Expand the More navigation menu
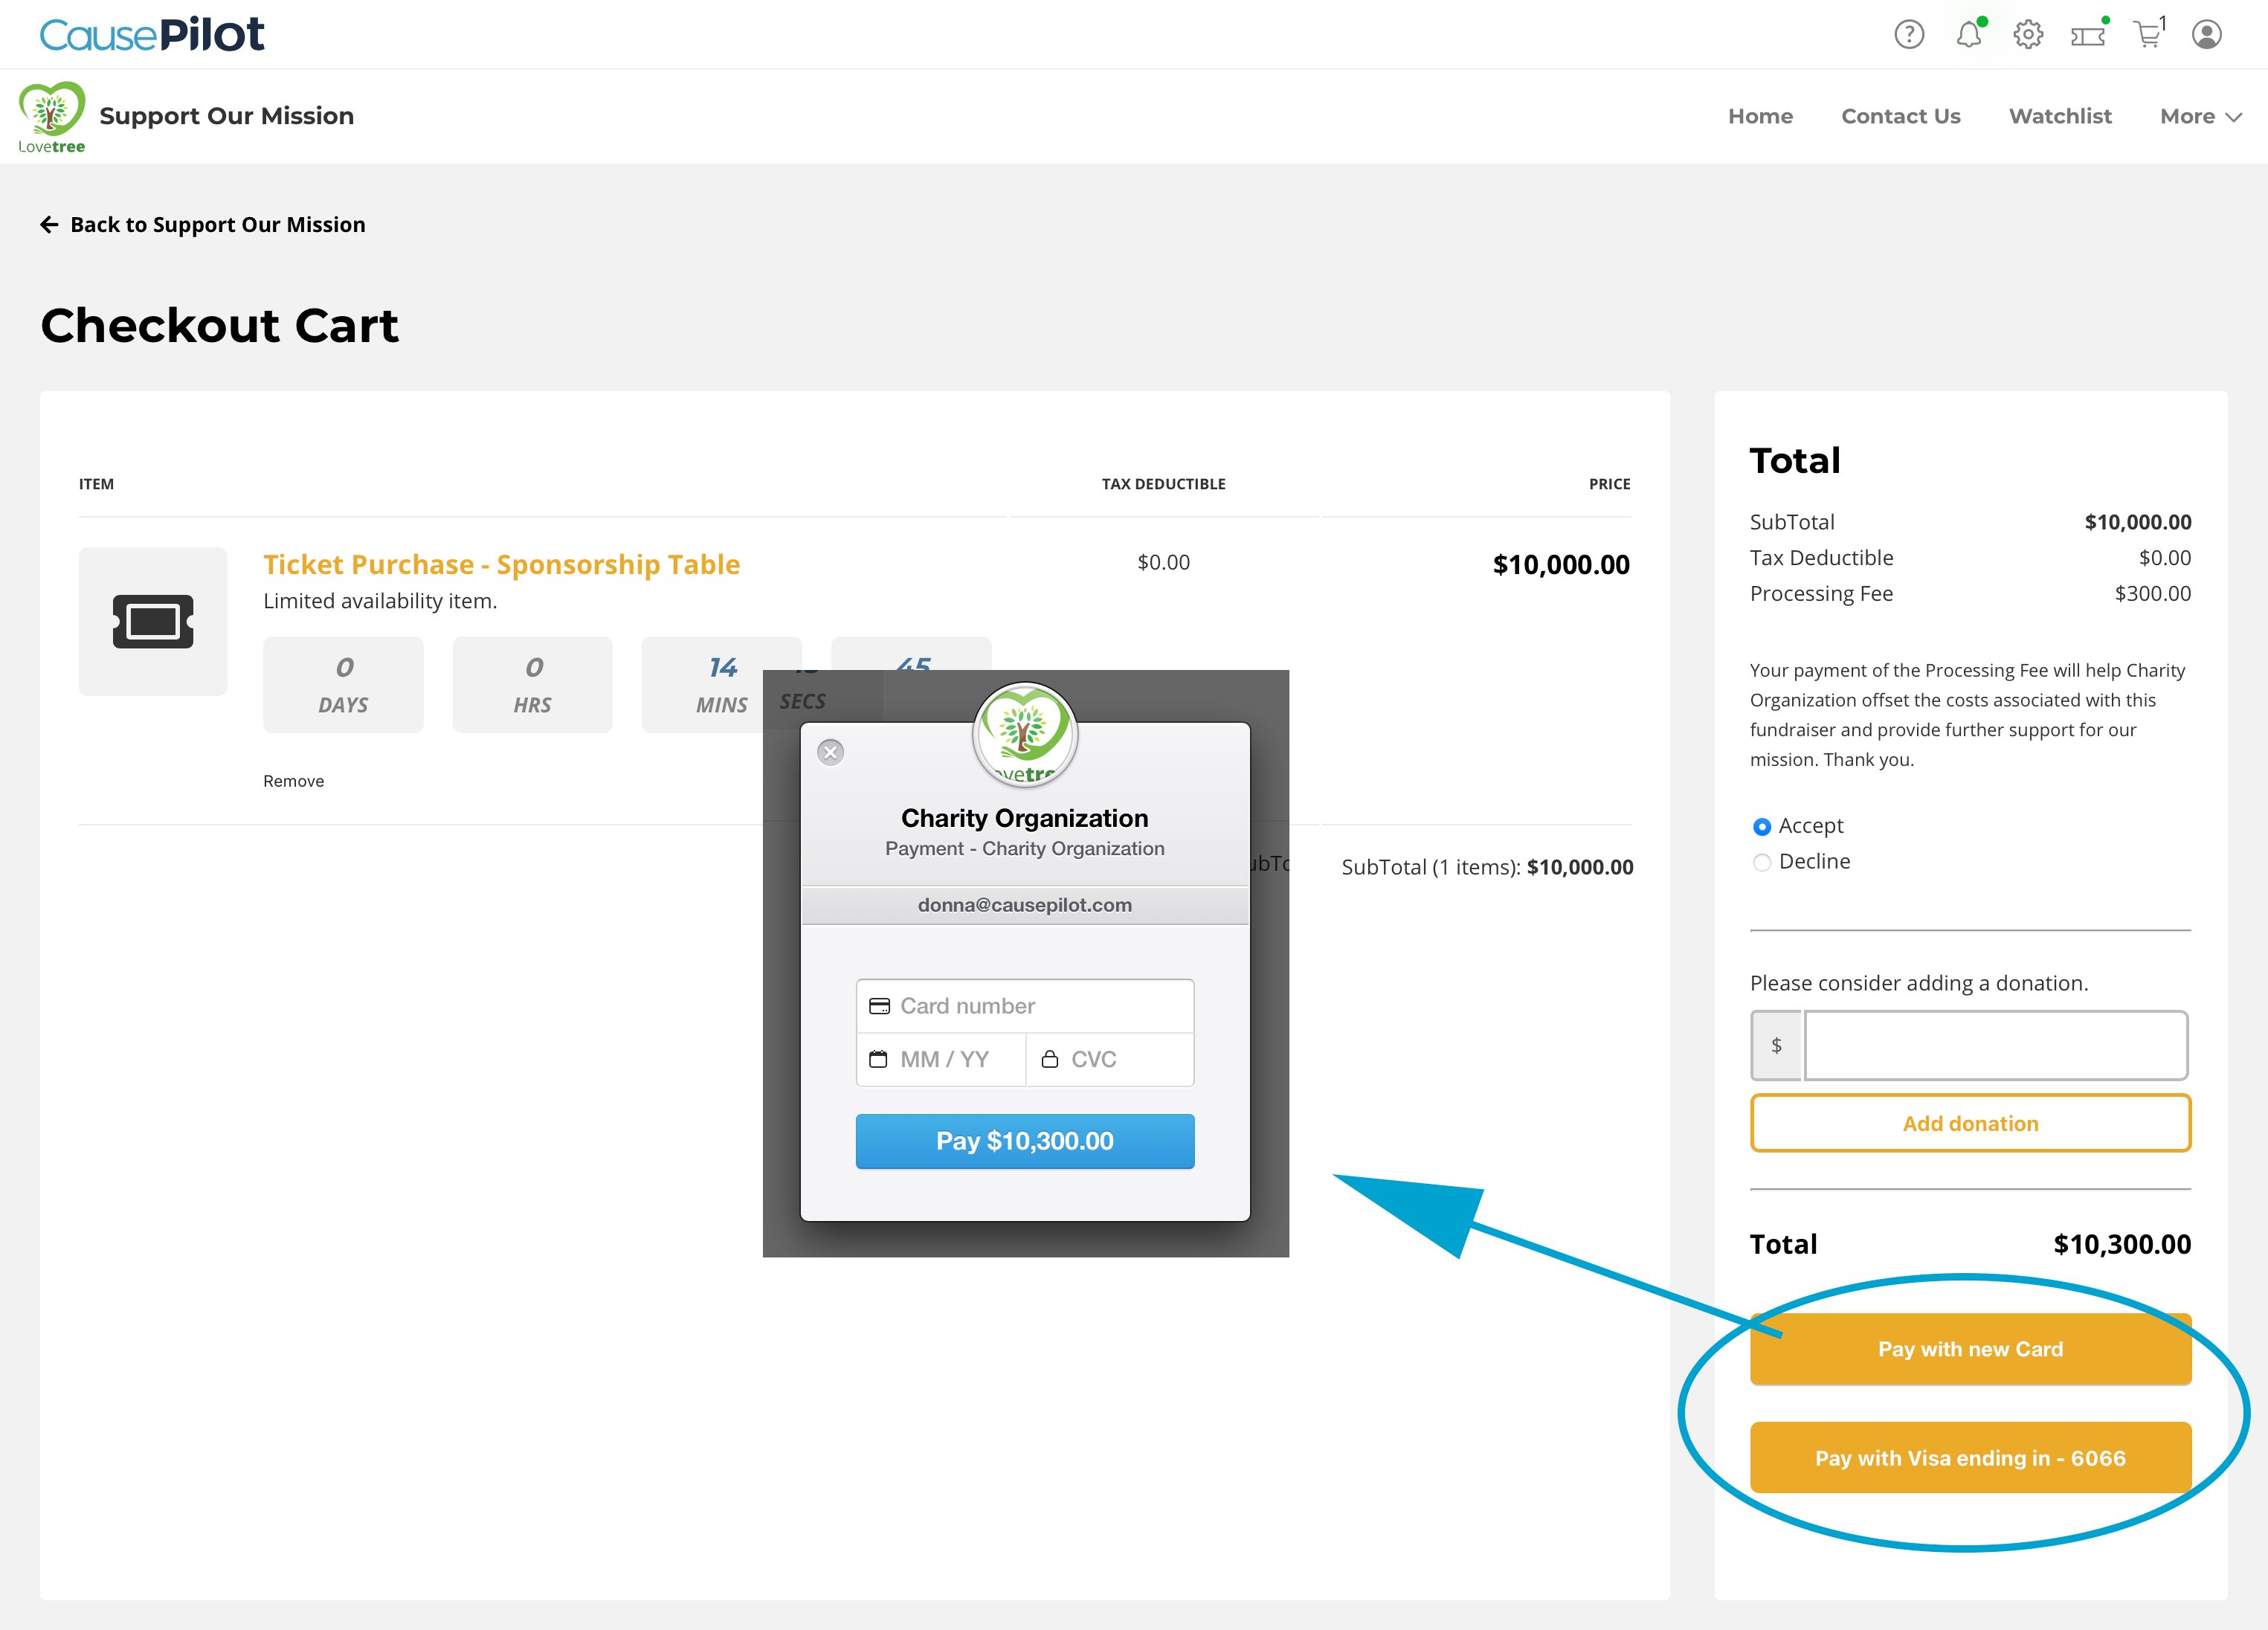The height and width of the screenshot is (1630, 2268). coord(2200,117)
